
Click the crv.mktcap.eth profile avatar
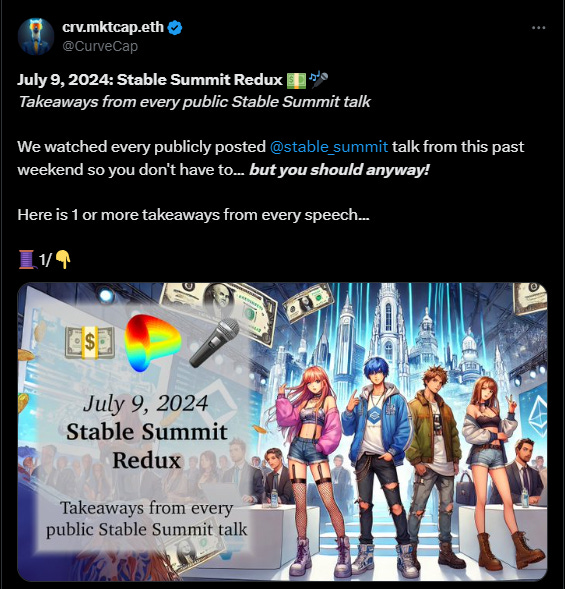pos(36,36)
